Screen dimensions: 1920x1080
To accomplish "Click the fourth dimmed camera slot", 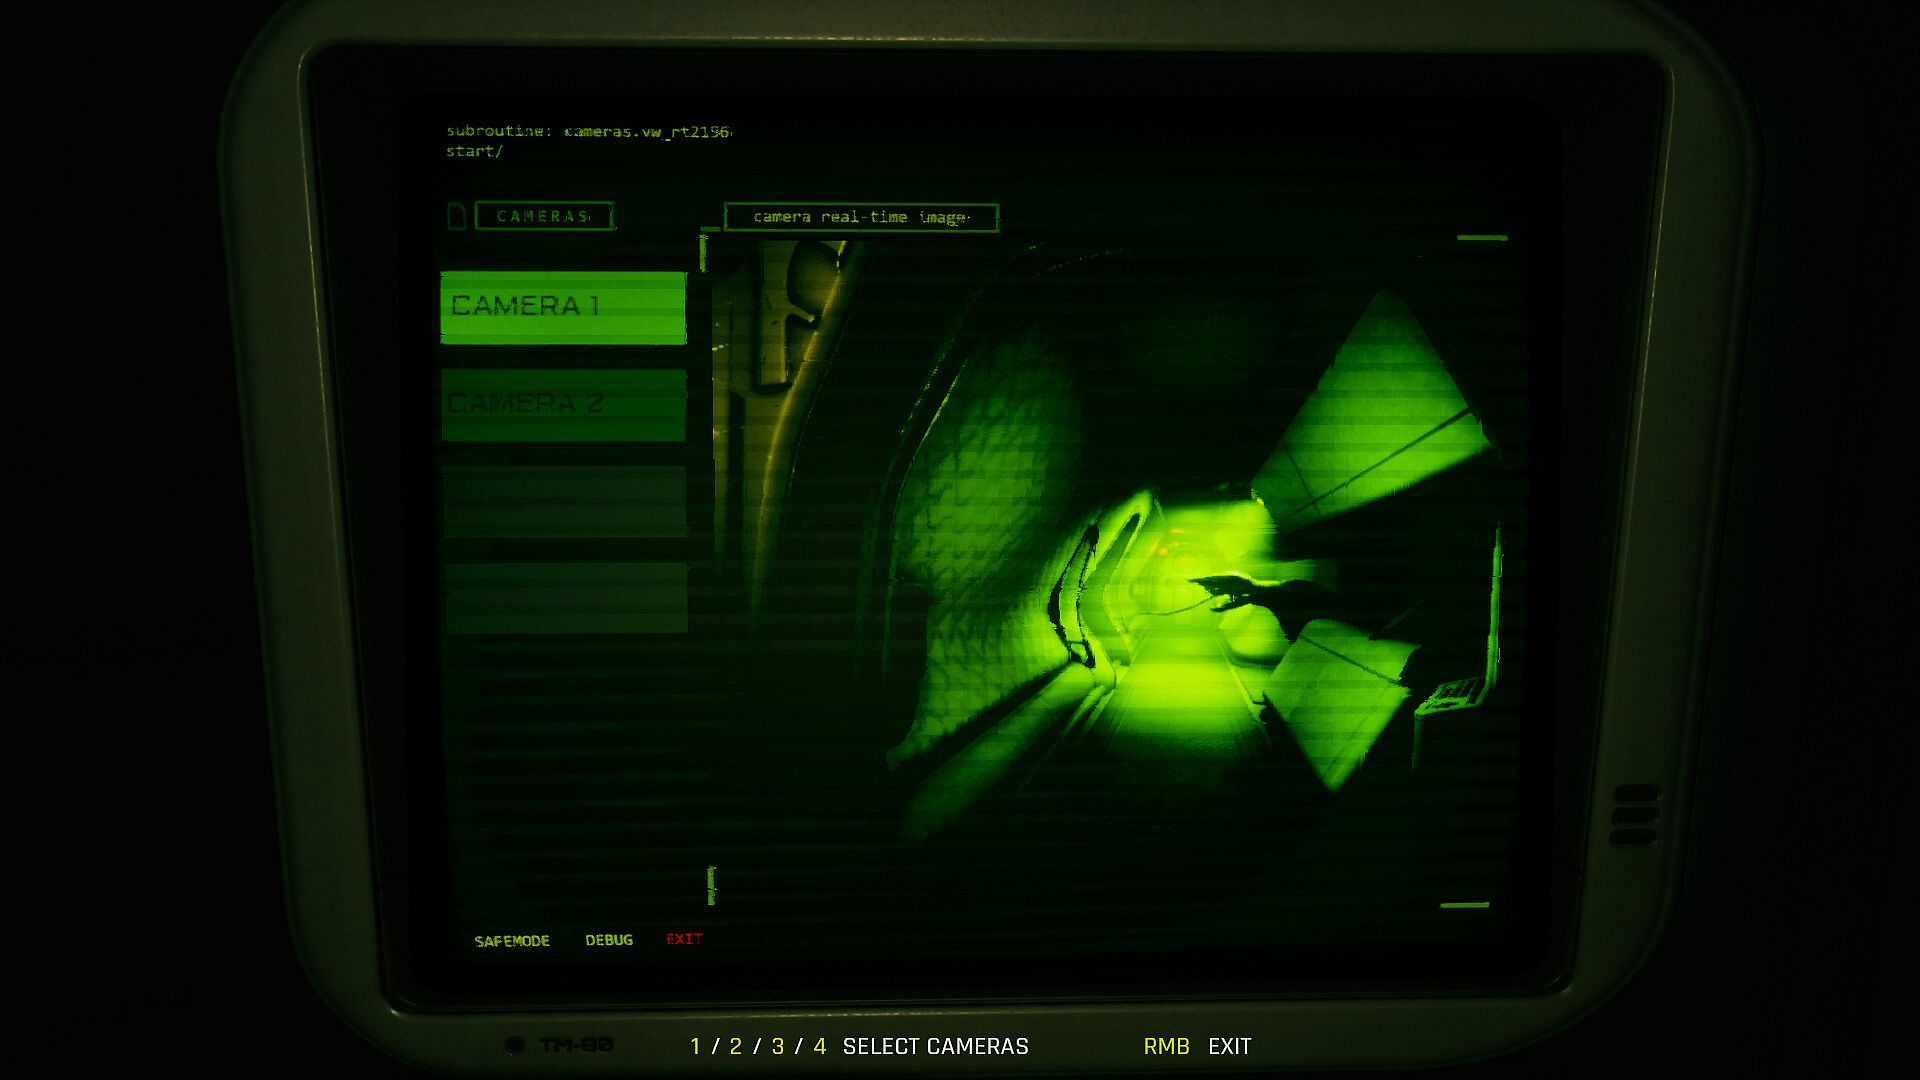I will (x=566, y=597).
